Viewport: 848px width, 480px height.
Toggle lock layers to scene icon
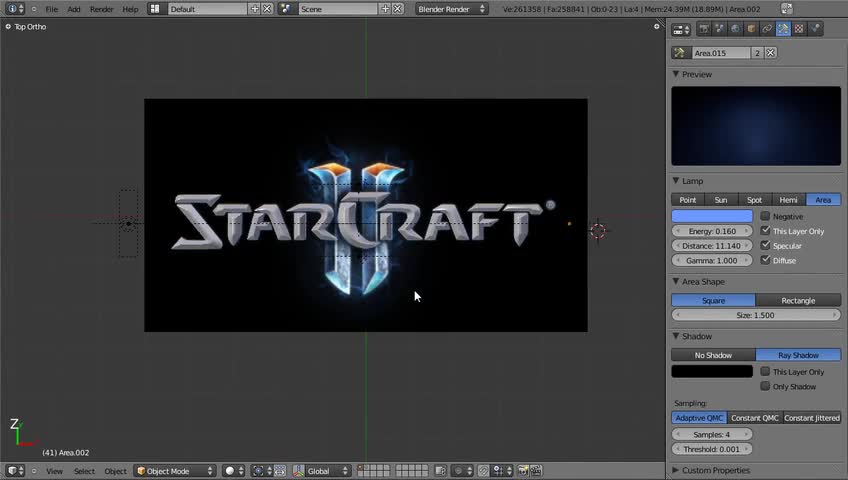point(441,471)
